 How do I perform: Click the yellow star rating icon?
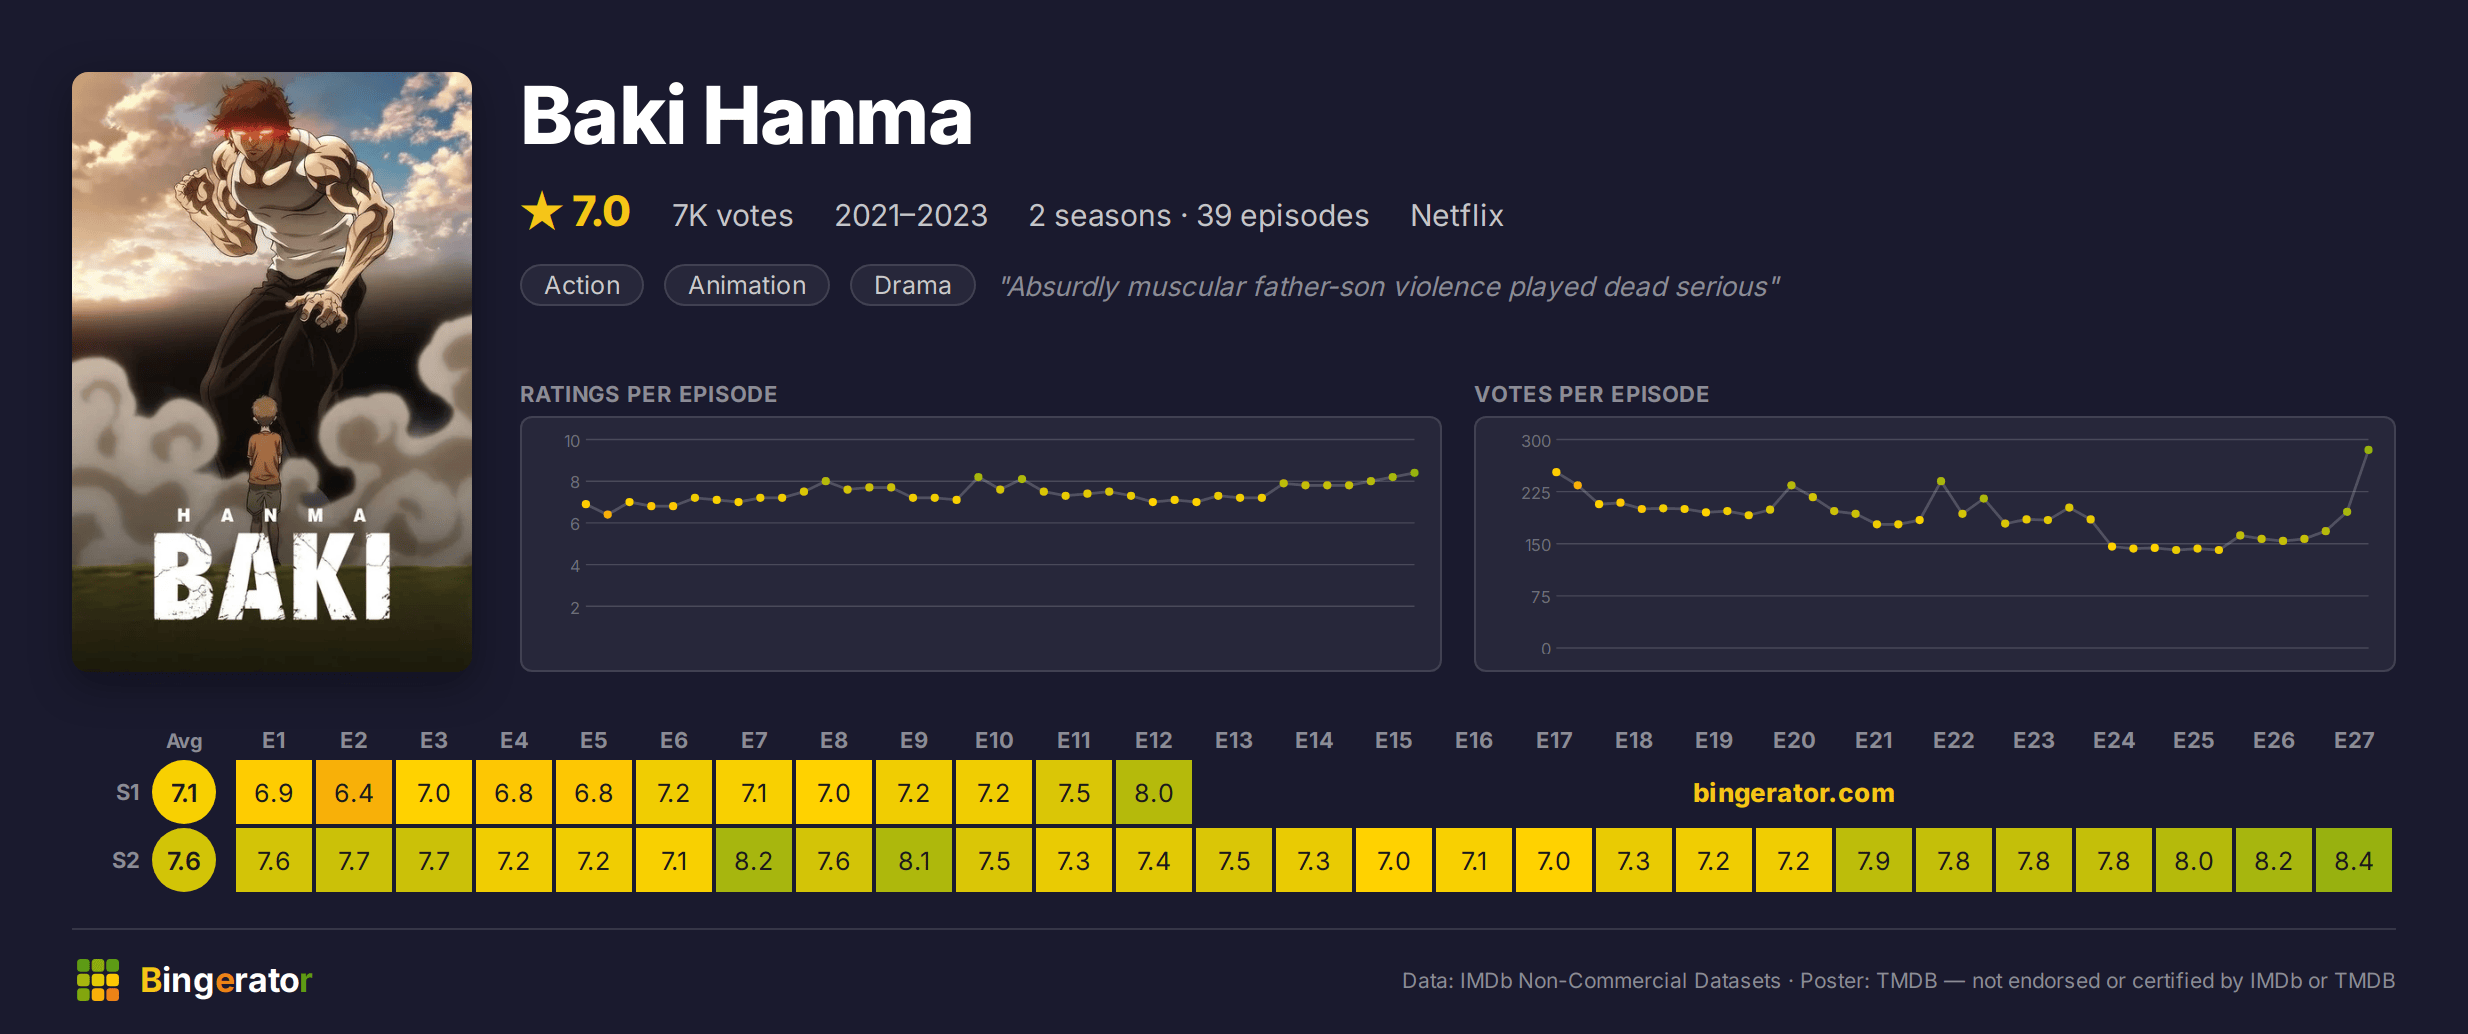click(542, 211)
